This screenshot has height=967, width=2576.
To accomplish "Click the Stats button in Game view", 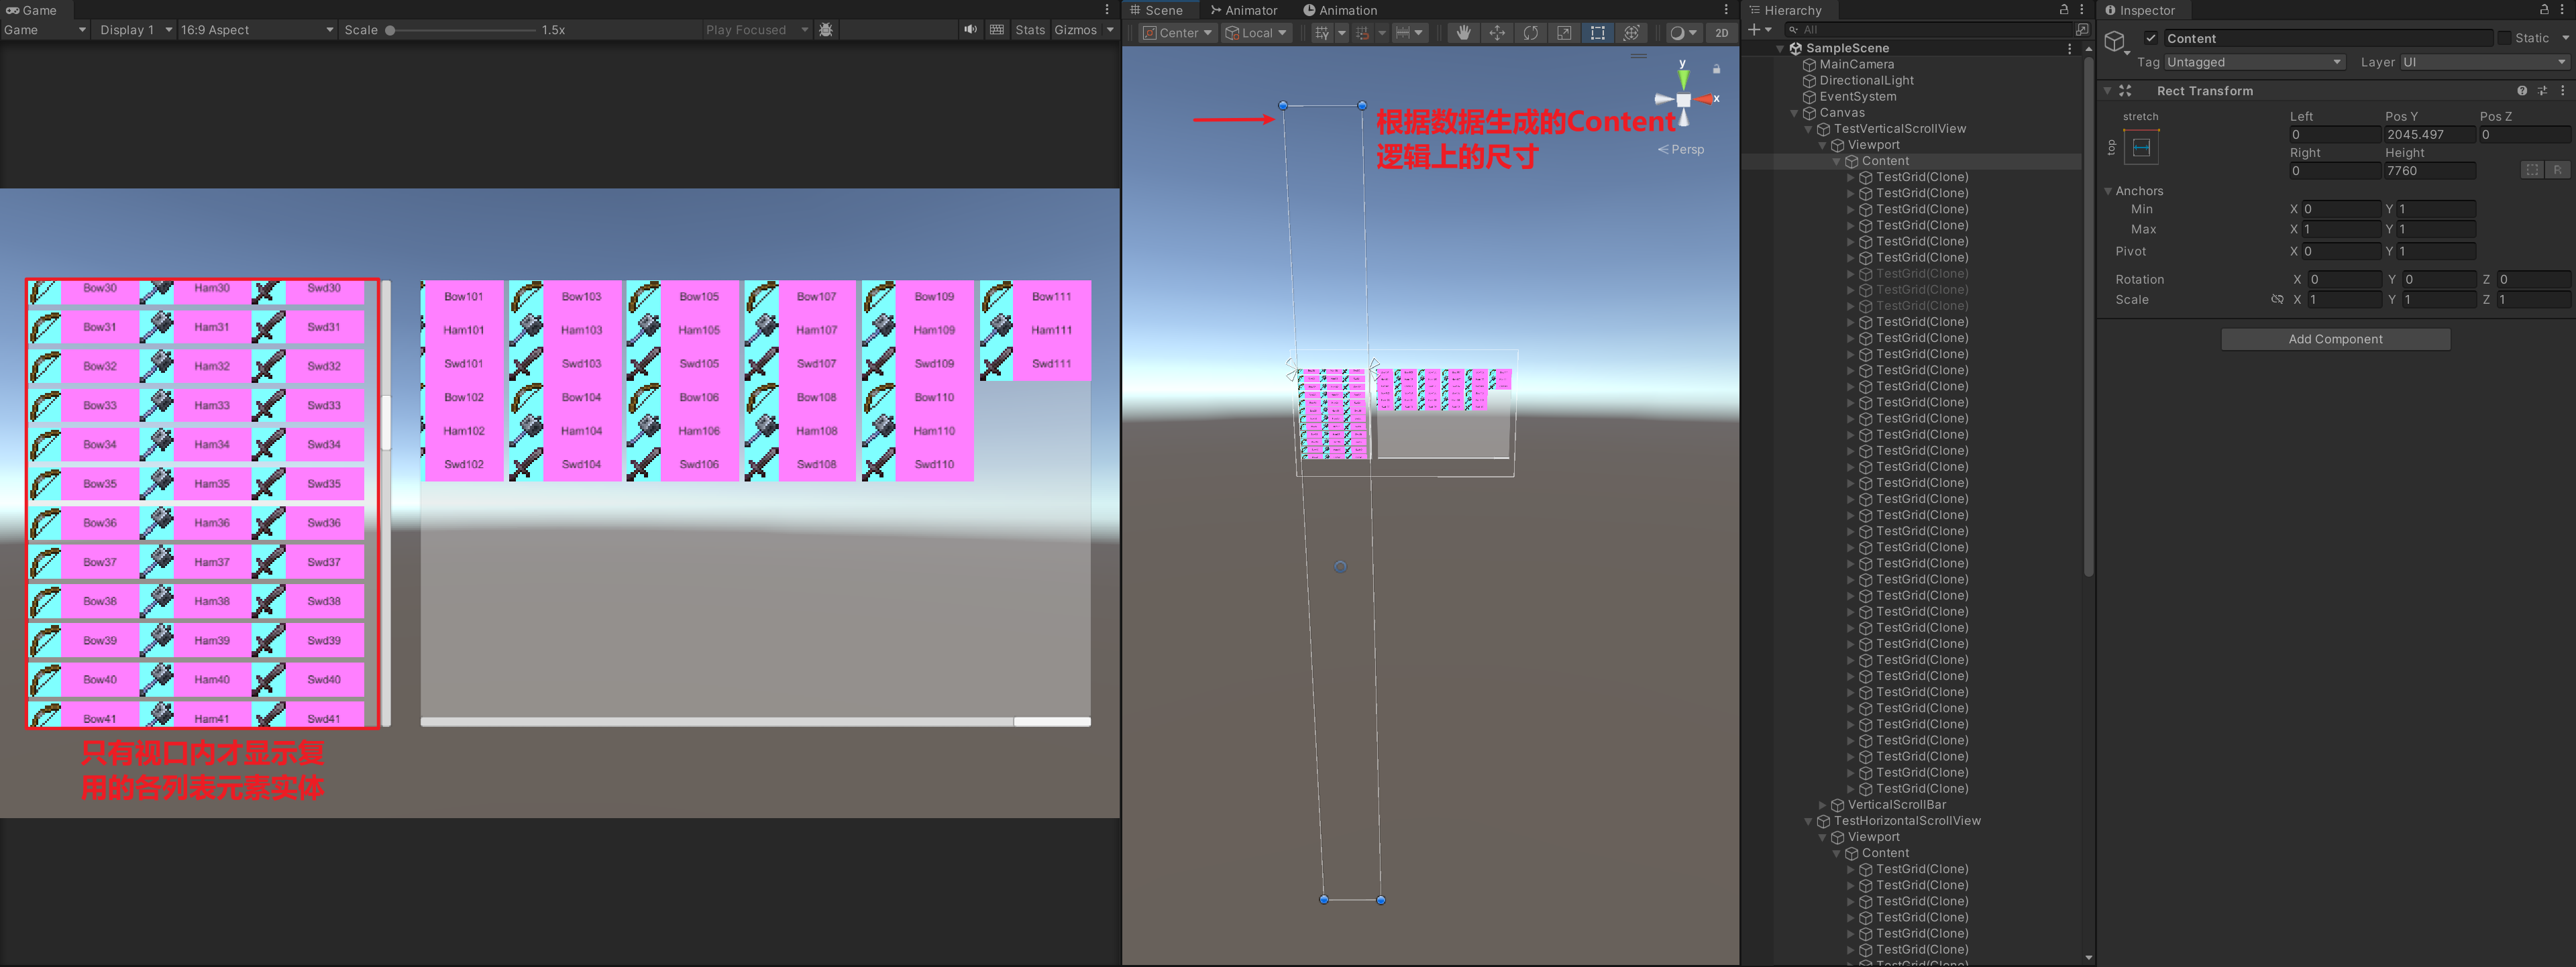I will pos(1029,30).
